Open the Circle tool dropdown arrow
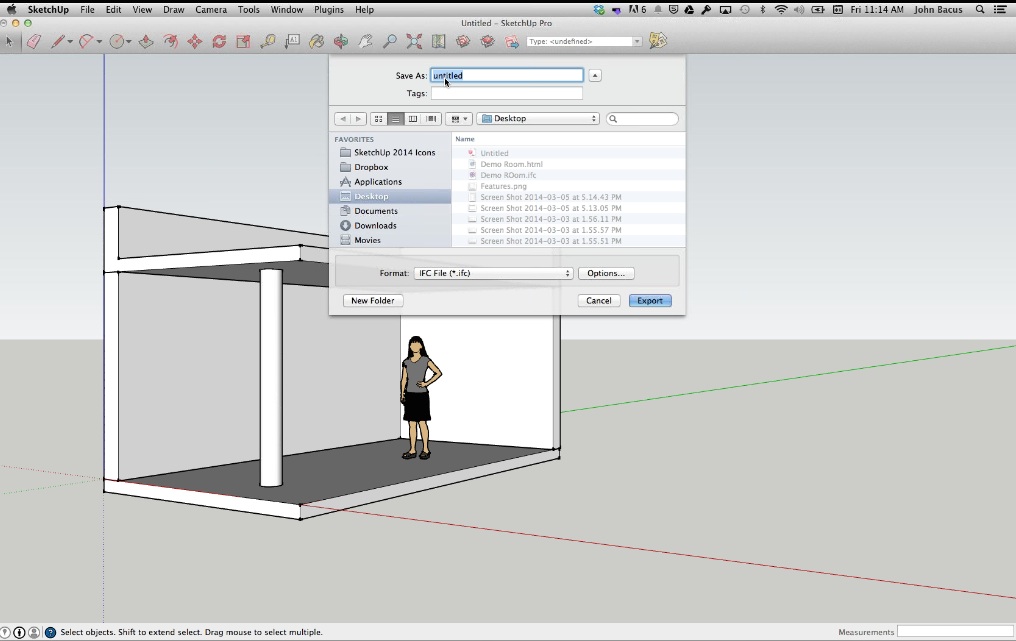 (129, 42)
